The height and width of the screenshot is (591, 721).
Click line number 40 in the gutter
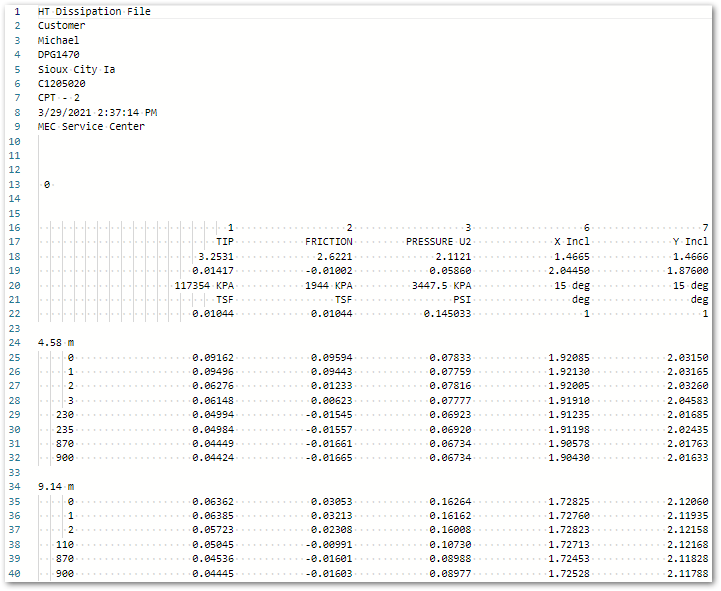coord(15,573)
